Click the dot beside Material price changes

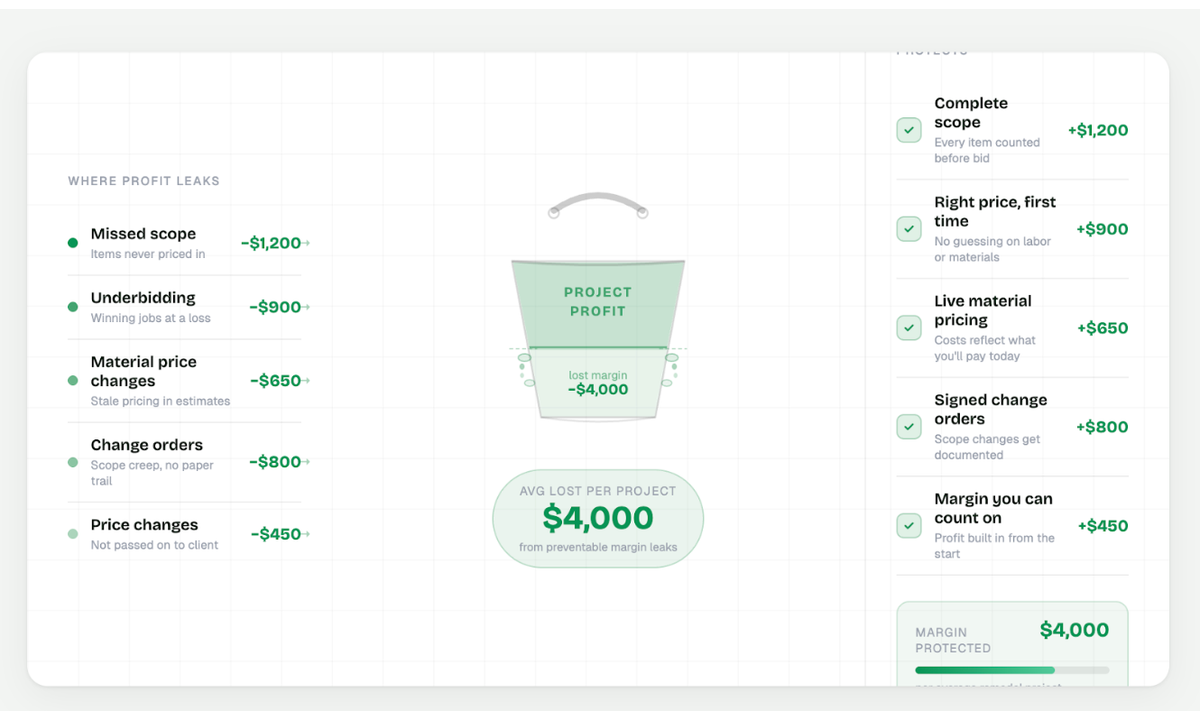click(x=72, y=381)
